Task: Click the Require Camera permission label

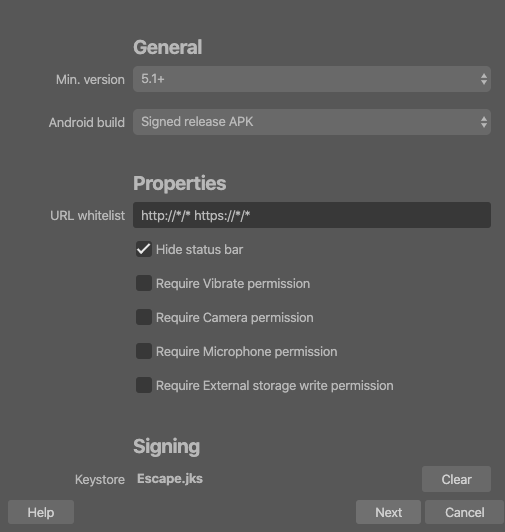Action: tap(235, 318)
